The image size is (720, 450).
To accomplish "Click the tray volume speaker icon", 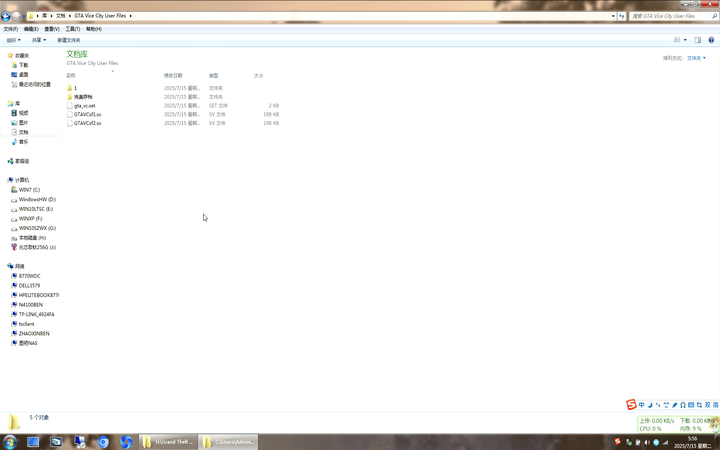I will pos(647,442).
